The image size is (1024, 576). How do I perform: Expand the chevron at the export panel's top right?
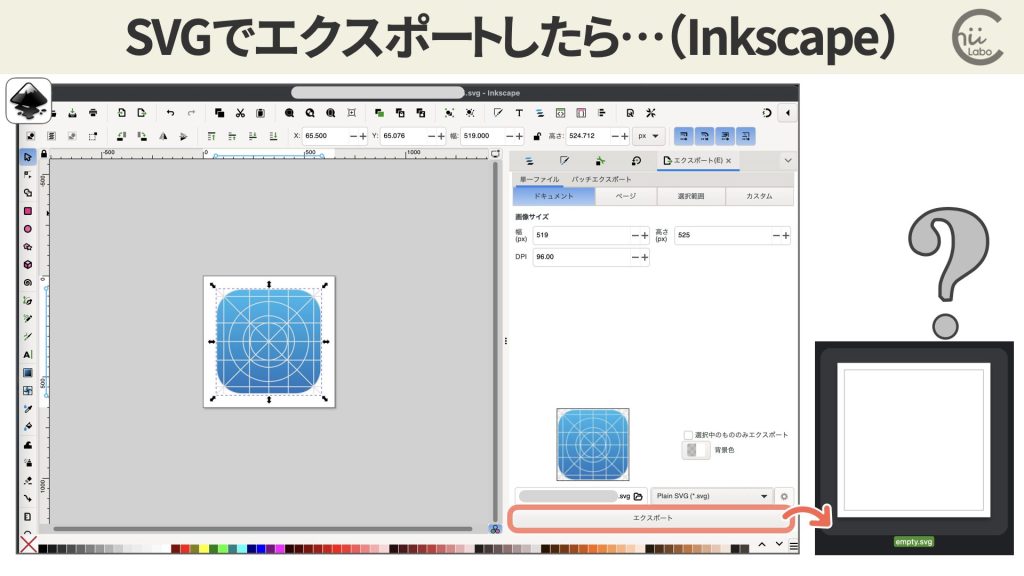[x=789, y=160]
